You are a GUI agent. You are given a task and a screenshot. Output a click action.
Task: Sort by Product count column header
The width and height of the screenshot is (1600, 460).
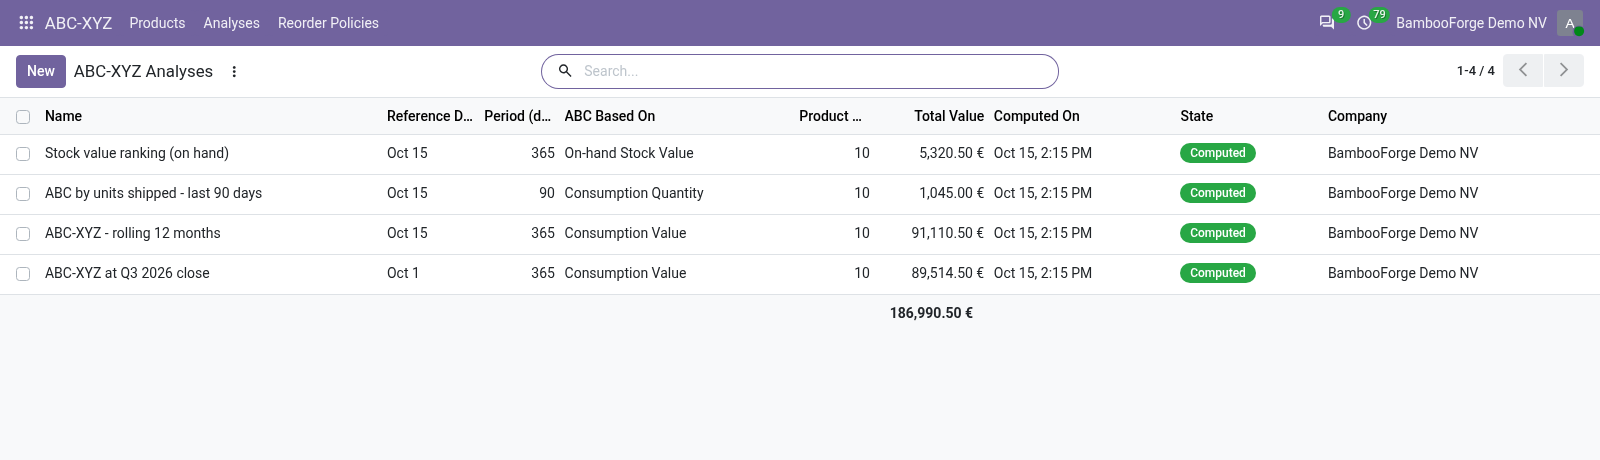click(830, 116)
